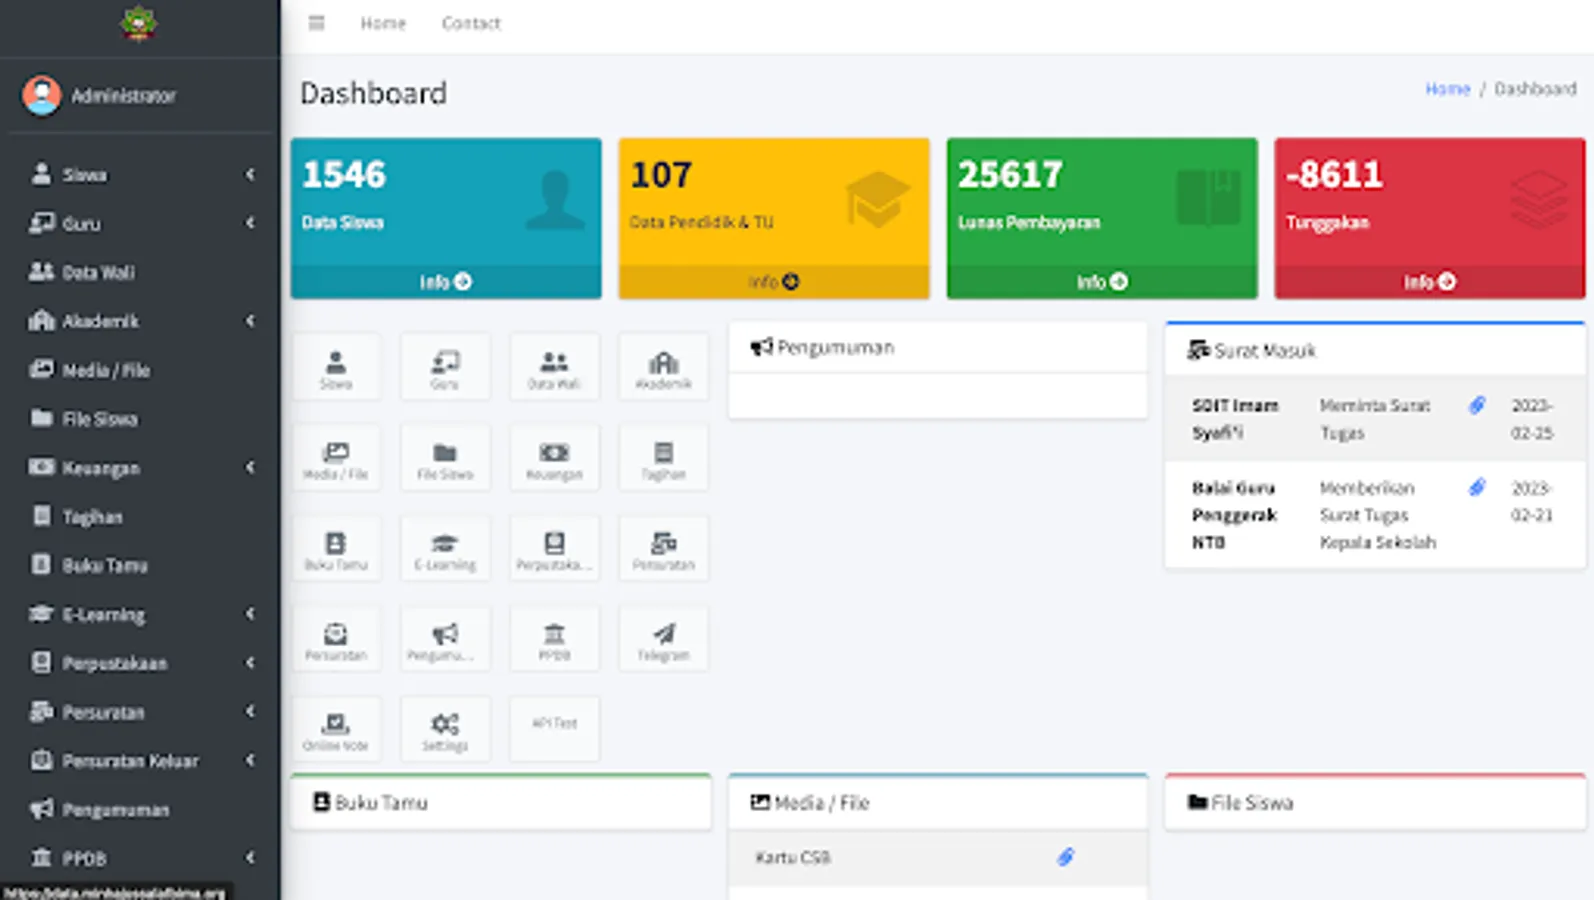Open the PPDB shortcut tile
1594x900 pixels.
(x=554, y=639)
